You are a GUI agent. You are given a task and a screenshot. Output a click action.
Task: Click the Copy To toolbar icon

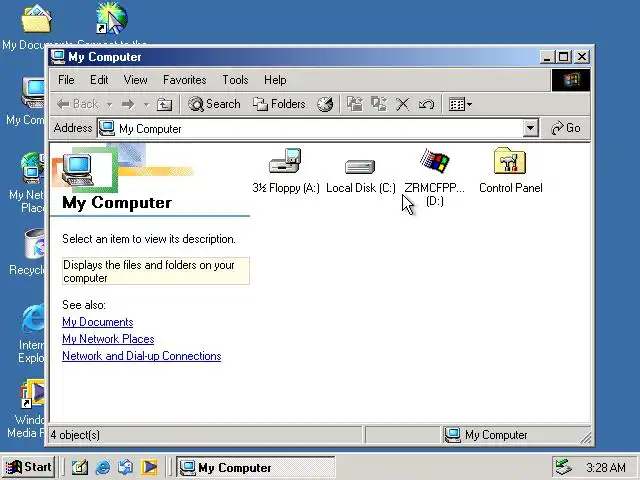point(379,104)
